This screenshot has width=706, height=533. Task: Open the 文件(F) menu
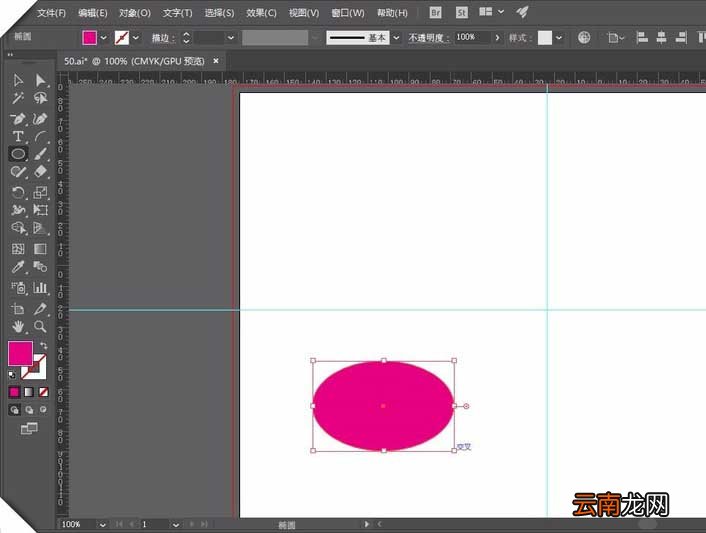pos(51,13)
